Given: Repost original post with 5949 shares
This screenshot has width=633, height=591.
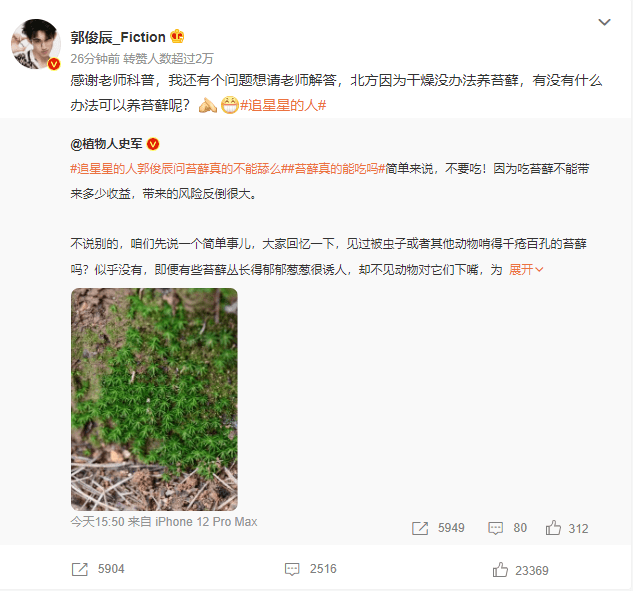Looking at the screenshot, I should 438,528.
